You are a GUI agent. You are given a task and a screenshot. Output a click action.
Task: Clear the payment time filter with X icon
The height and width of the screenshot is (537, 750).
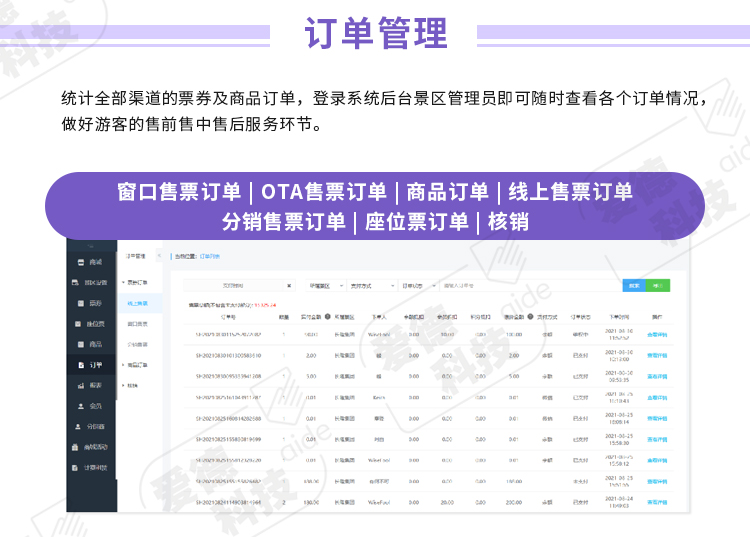289,285
